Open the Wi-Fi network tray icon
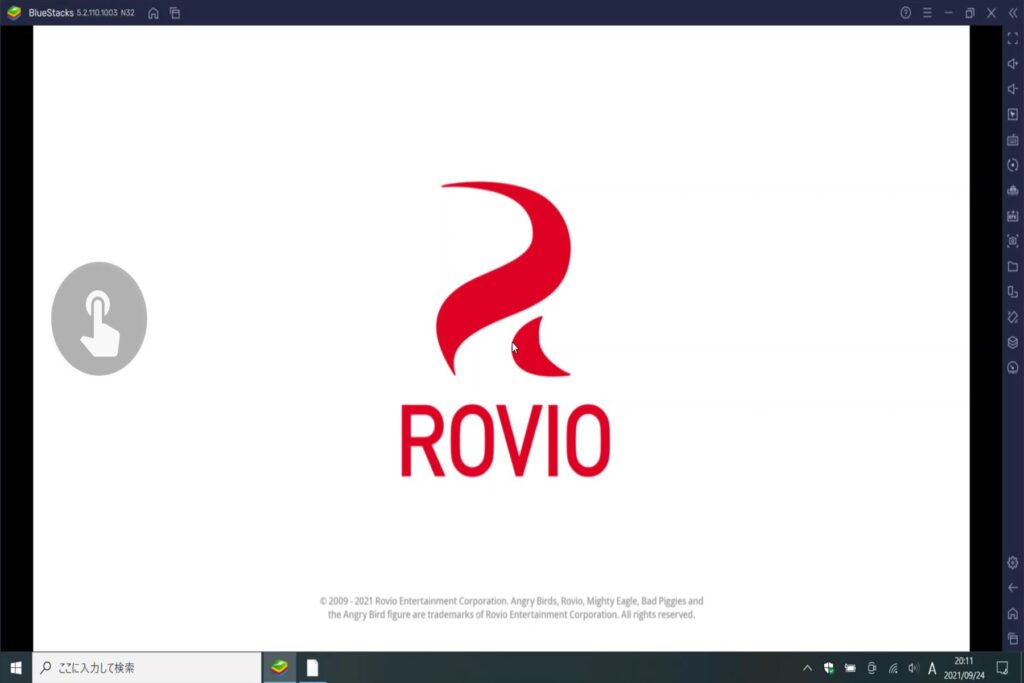The width and height of the screenshot is (1024, 683). (x=893, y=668)
